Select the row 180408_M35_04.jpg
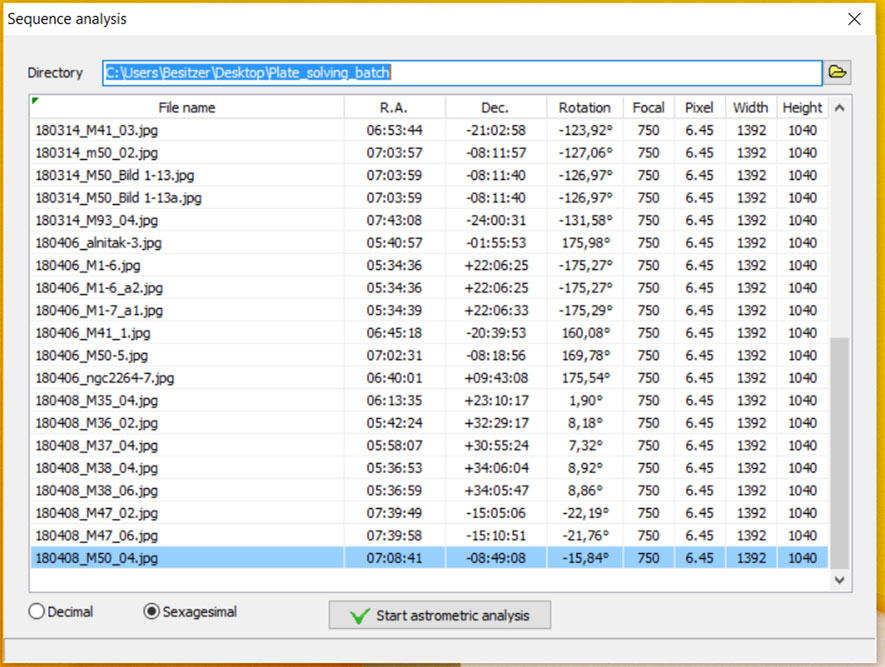 (x=429, y=401)
